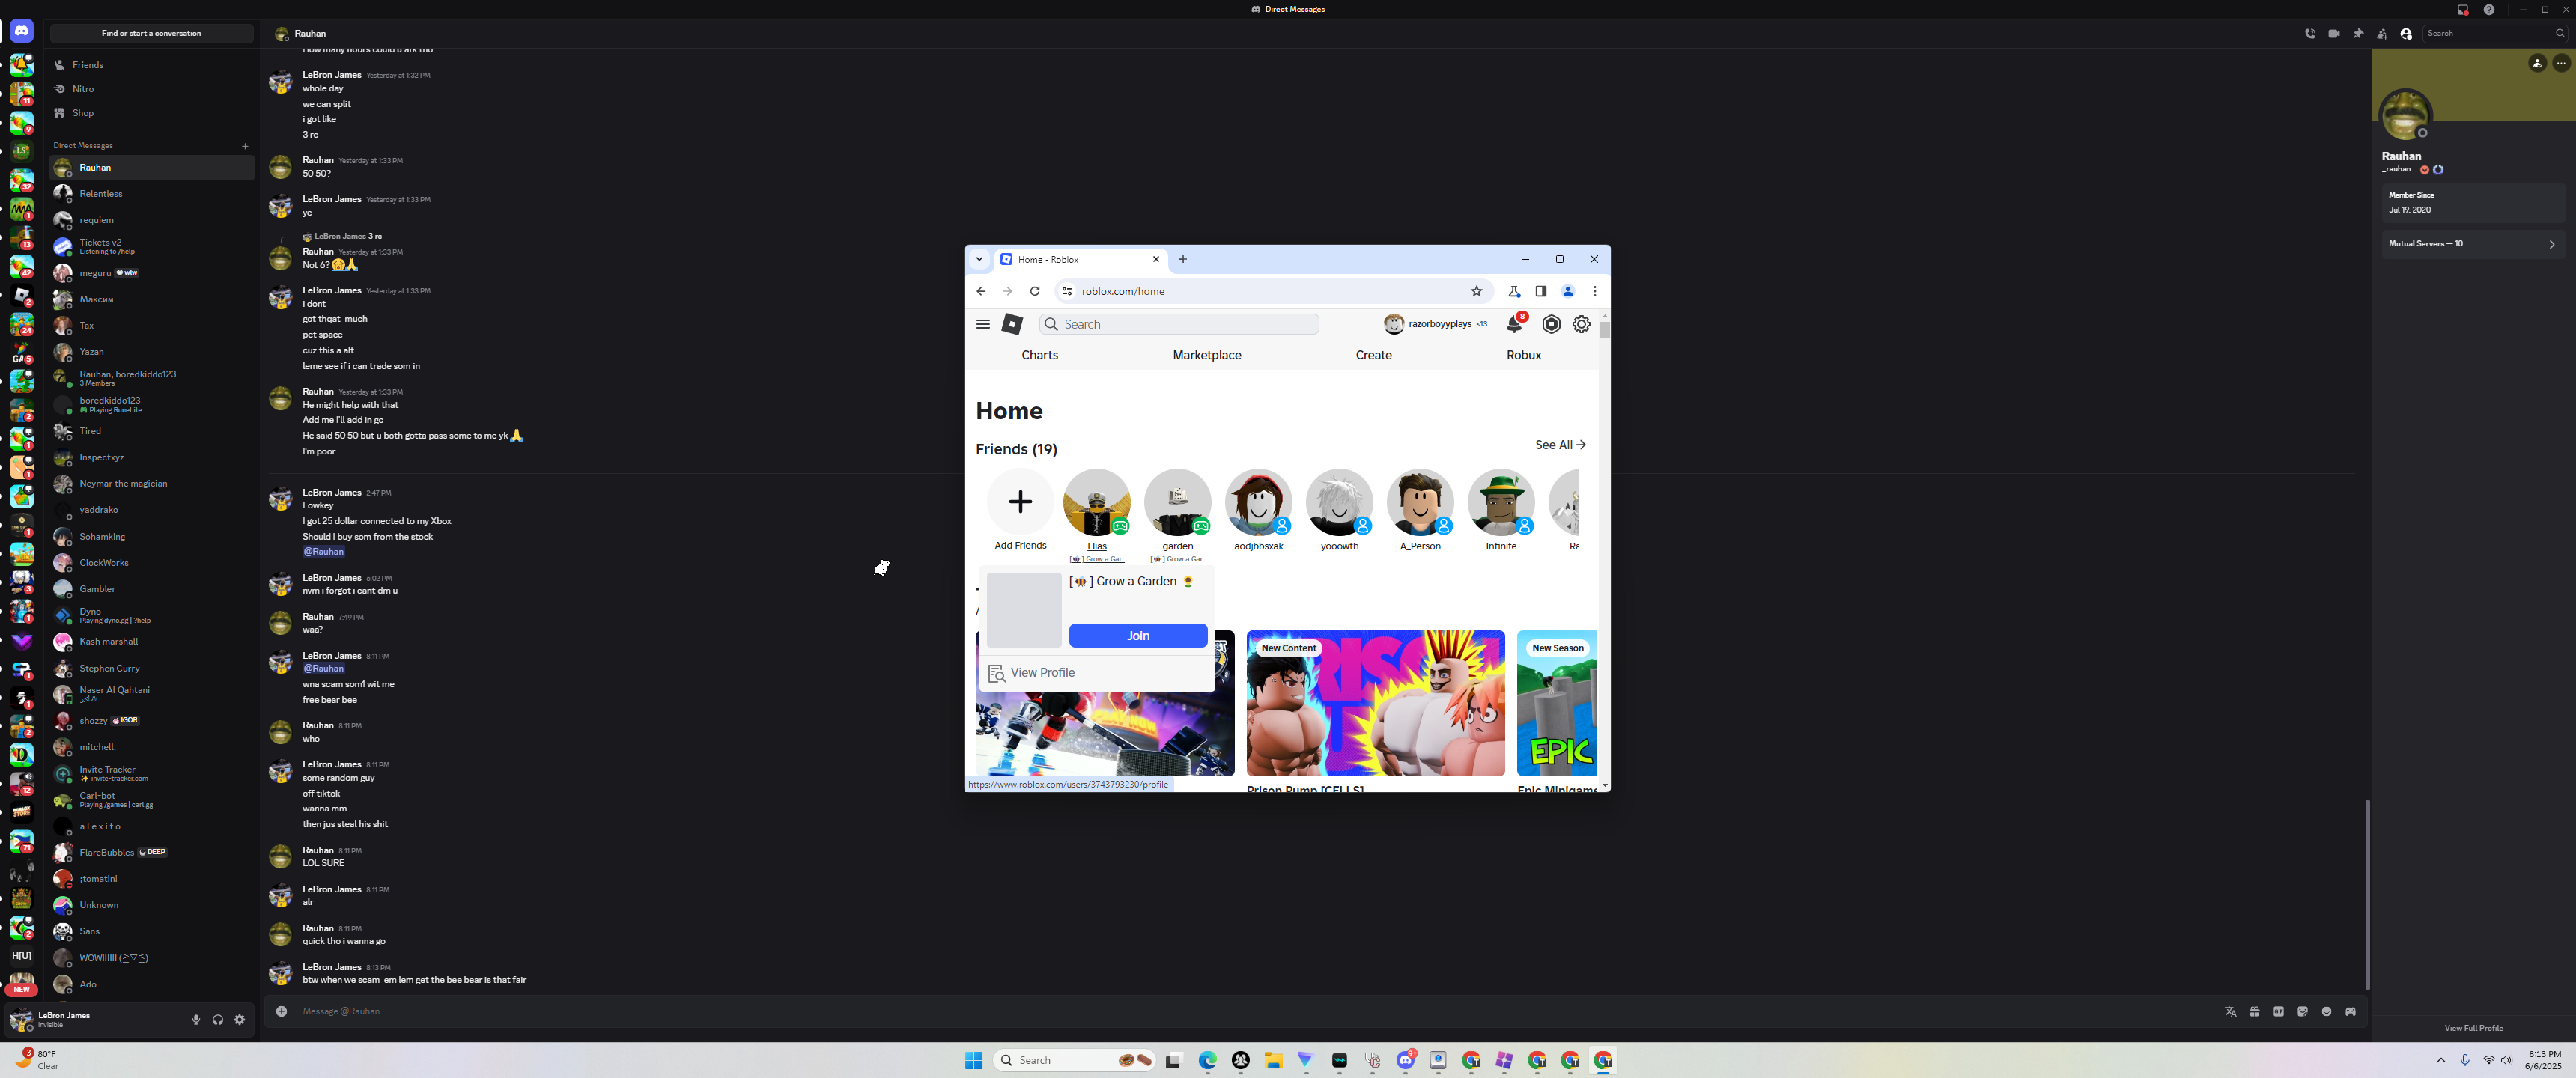Viewport: 2576px width, 1078px height.
Task: Open Chrome Labs flask icon
Action: pos(1514,292)
